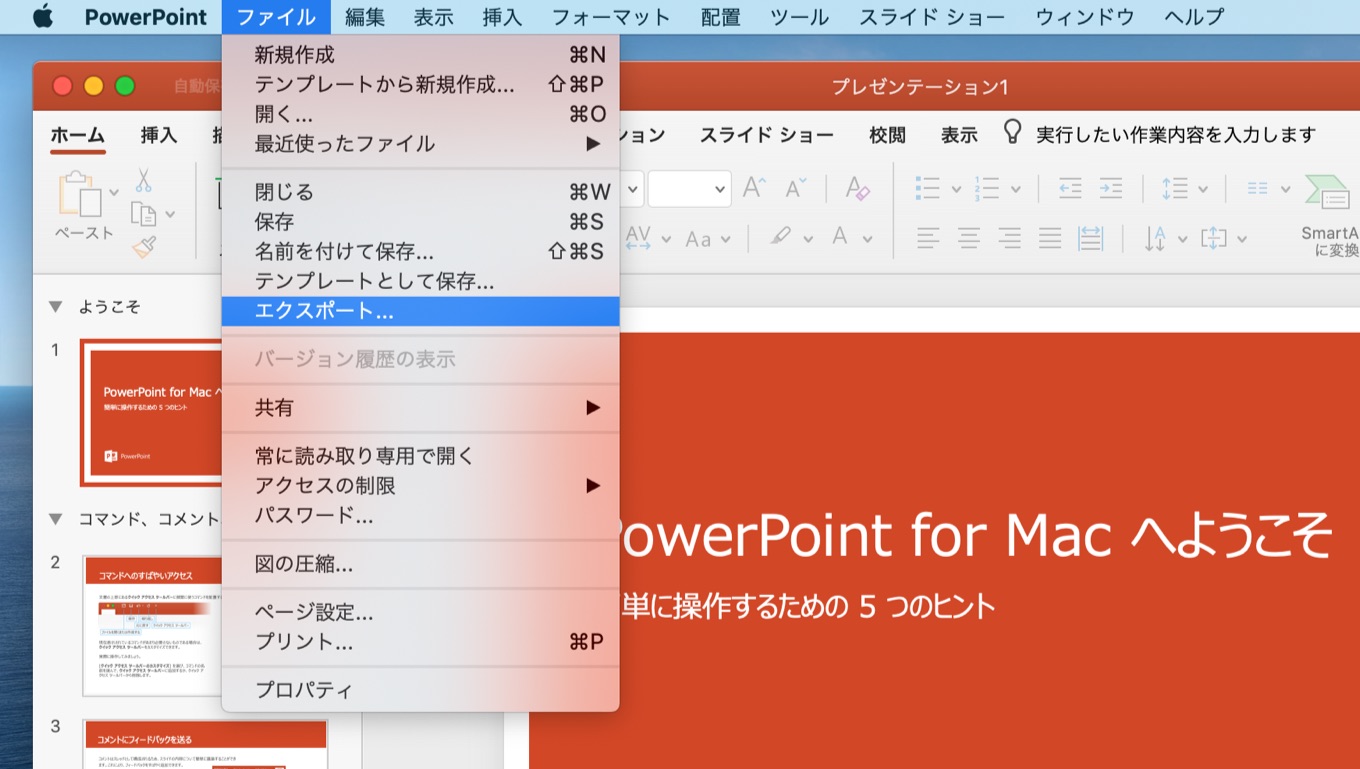1360x769 pixels.
Task: Click the text direction icon
Action: click(x=1155, y=238)
